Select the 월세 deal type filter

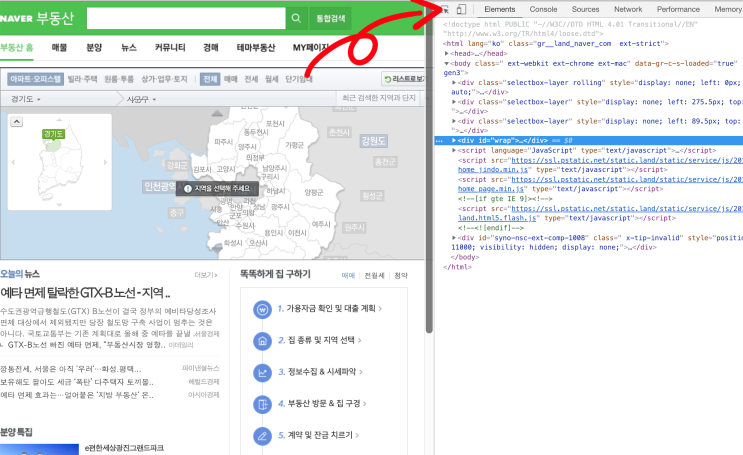coord(272,79)
